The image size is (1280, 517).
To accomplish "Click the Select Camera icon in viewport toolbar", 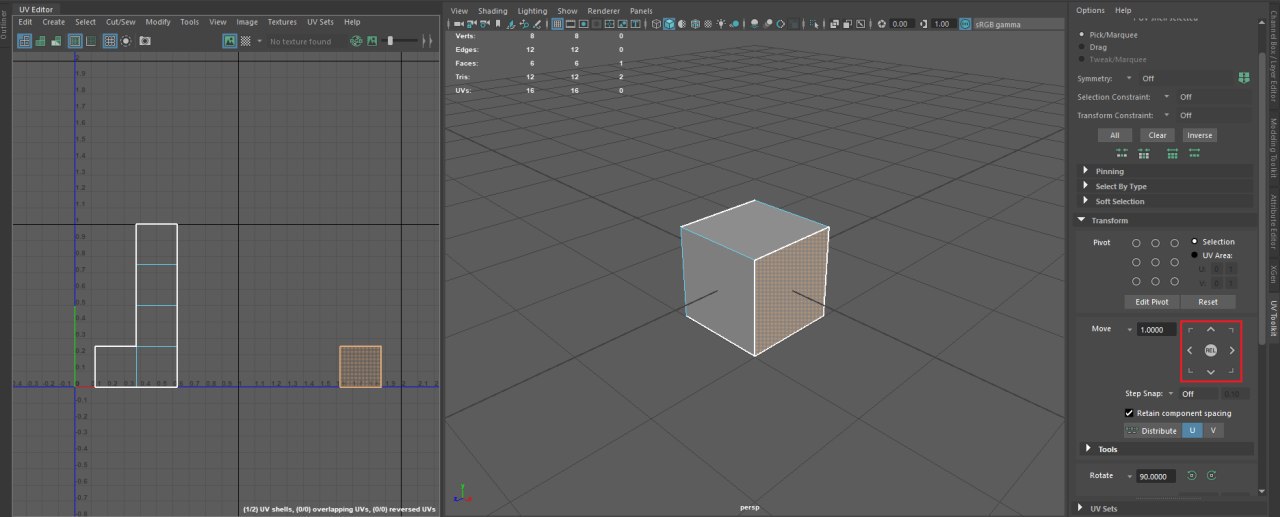I will [459, 23].
